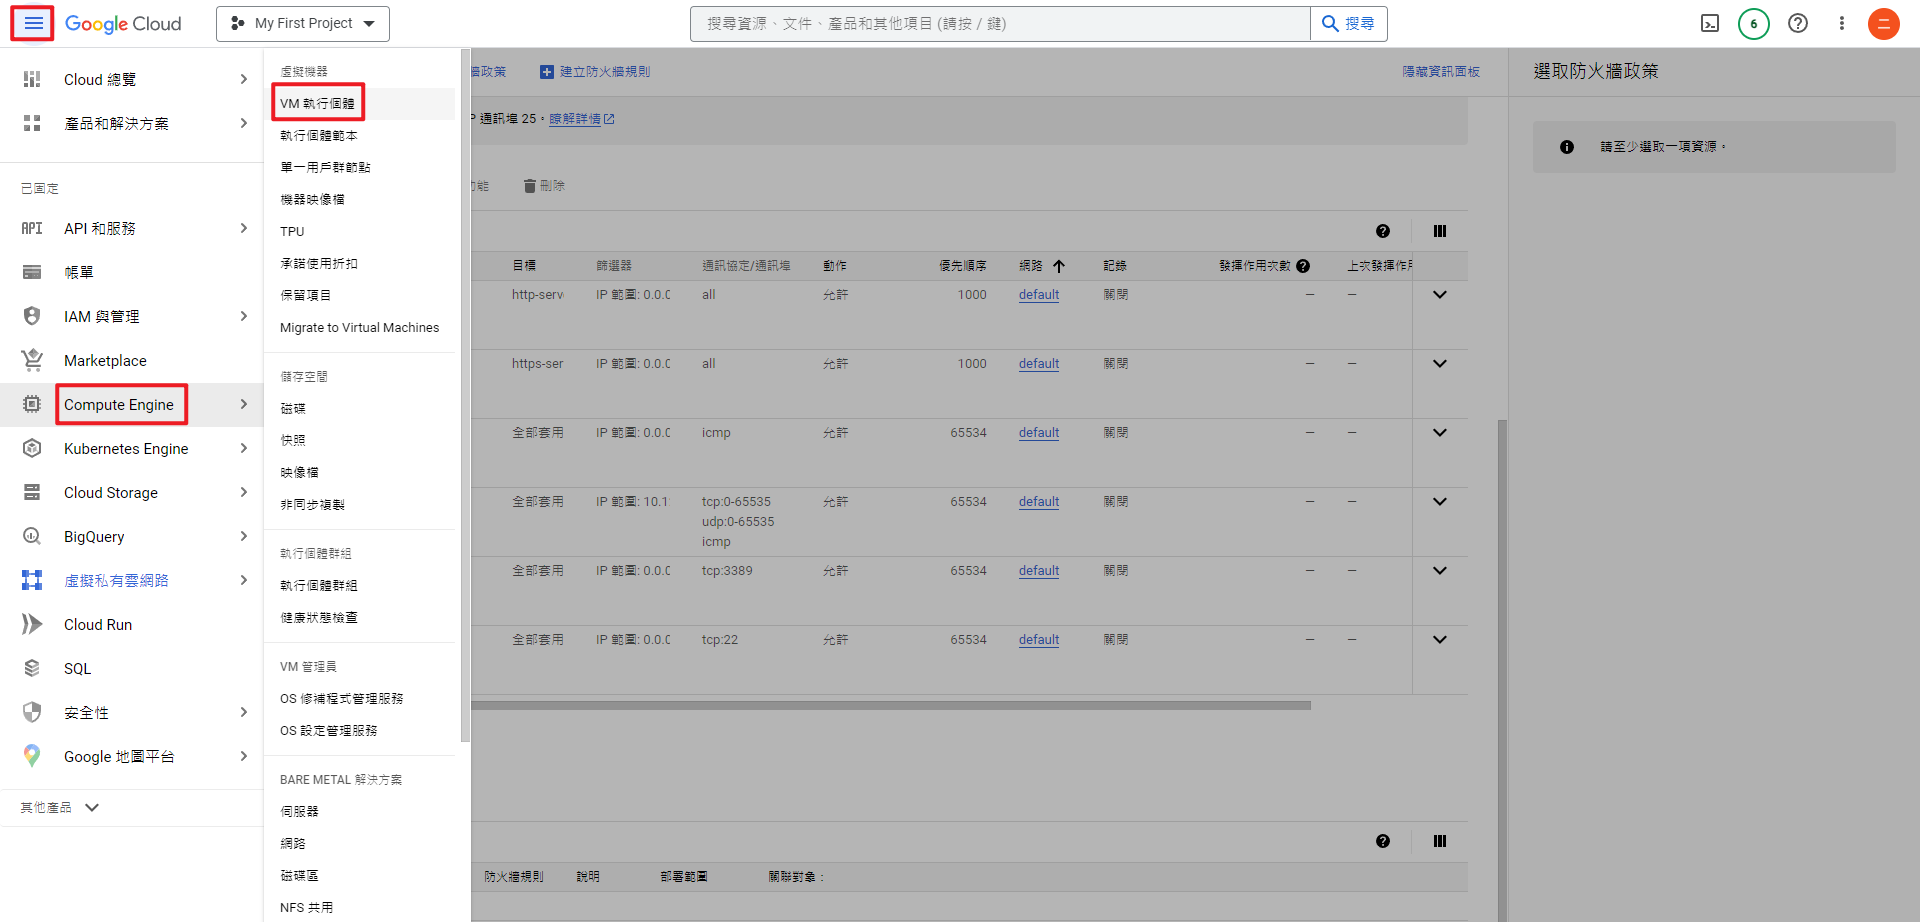Screen dimensions: 1920x922
Task: Click the trash delete icon above the table
Action: tap(530, 185)
